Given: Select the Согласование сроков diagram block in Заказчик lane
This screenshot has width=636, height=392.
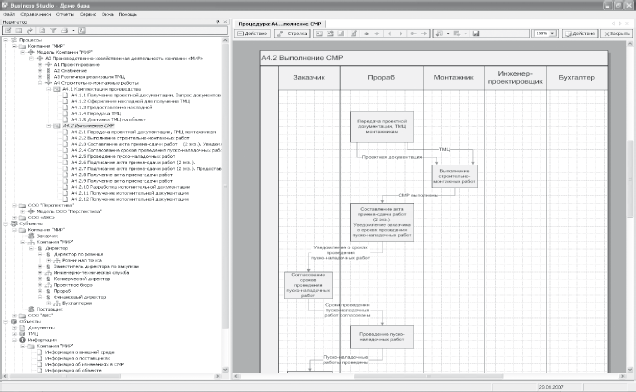Looking at the screenshot, I should coord(308,285).
